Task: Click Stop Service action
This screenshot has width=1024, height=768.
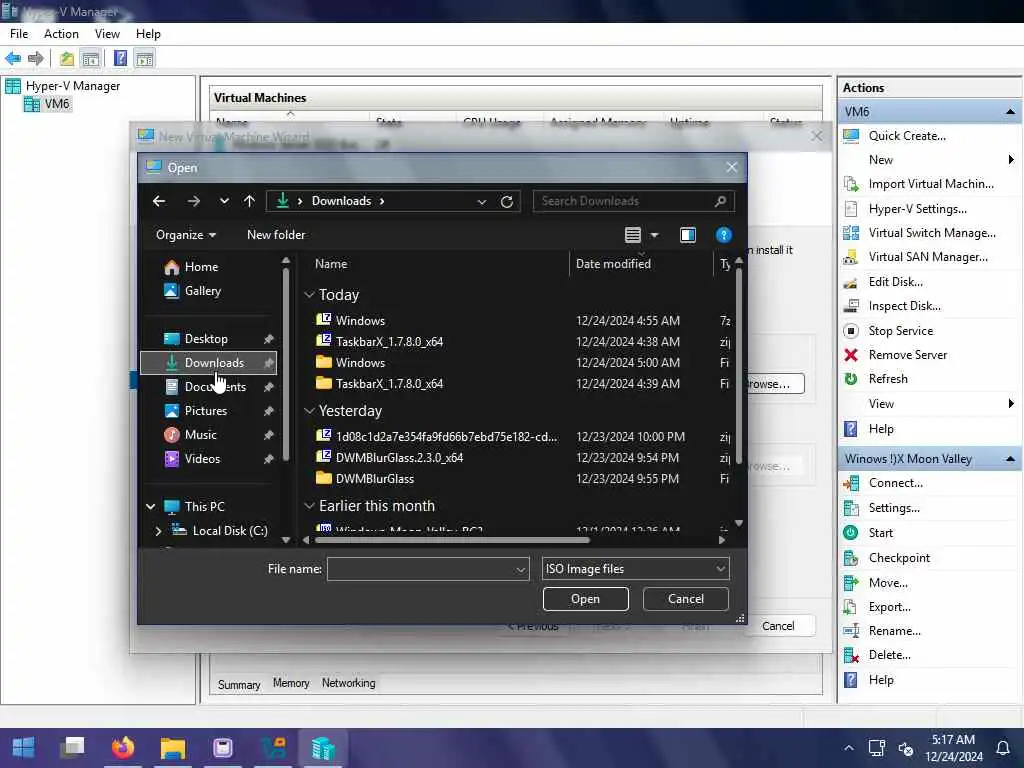Action: pyautogui.click(x=900, y=331)
